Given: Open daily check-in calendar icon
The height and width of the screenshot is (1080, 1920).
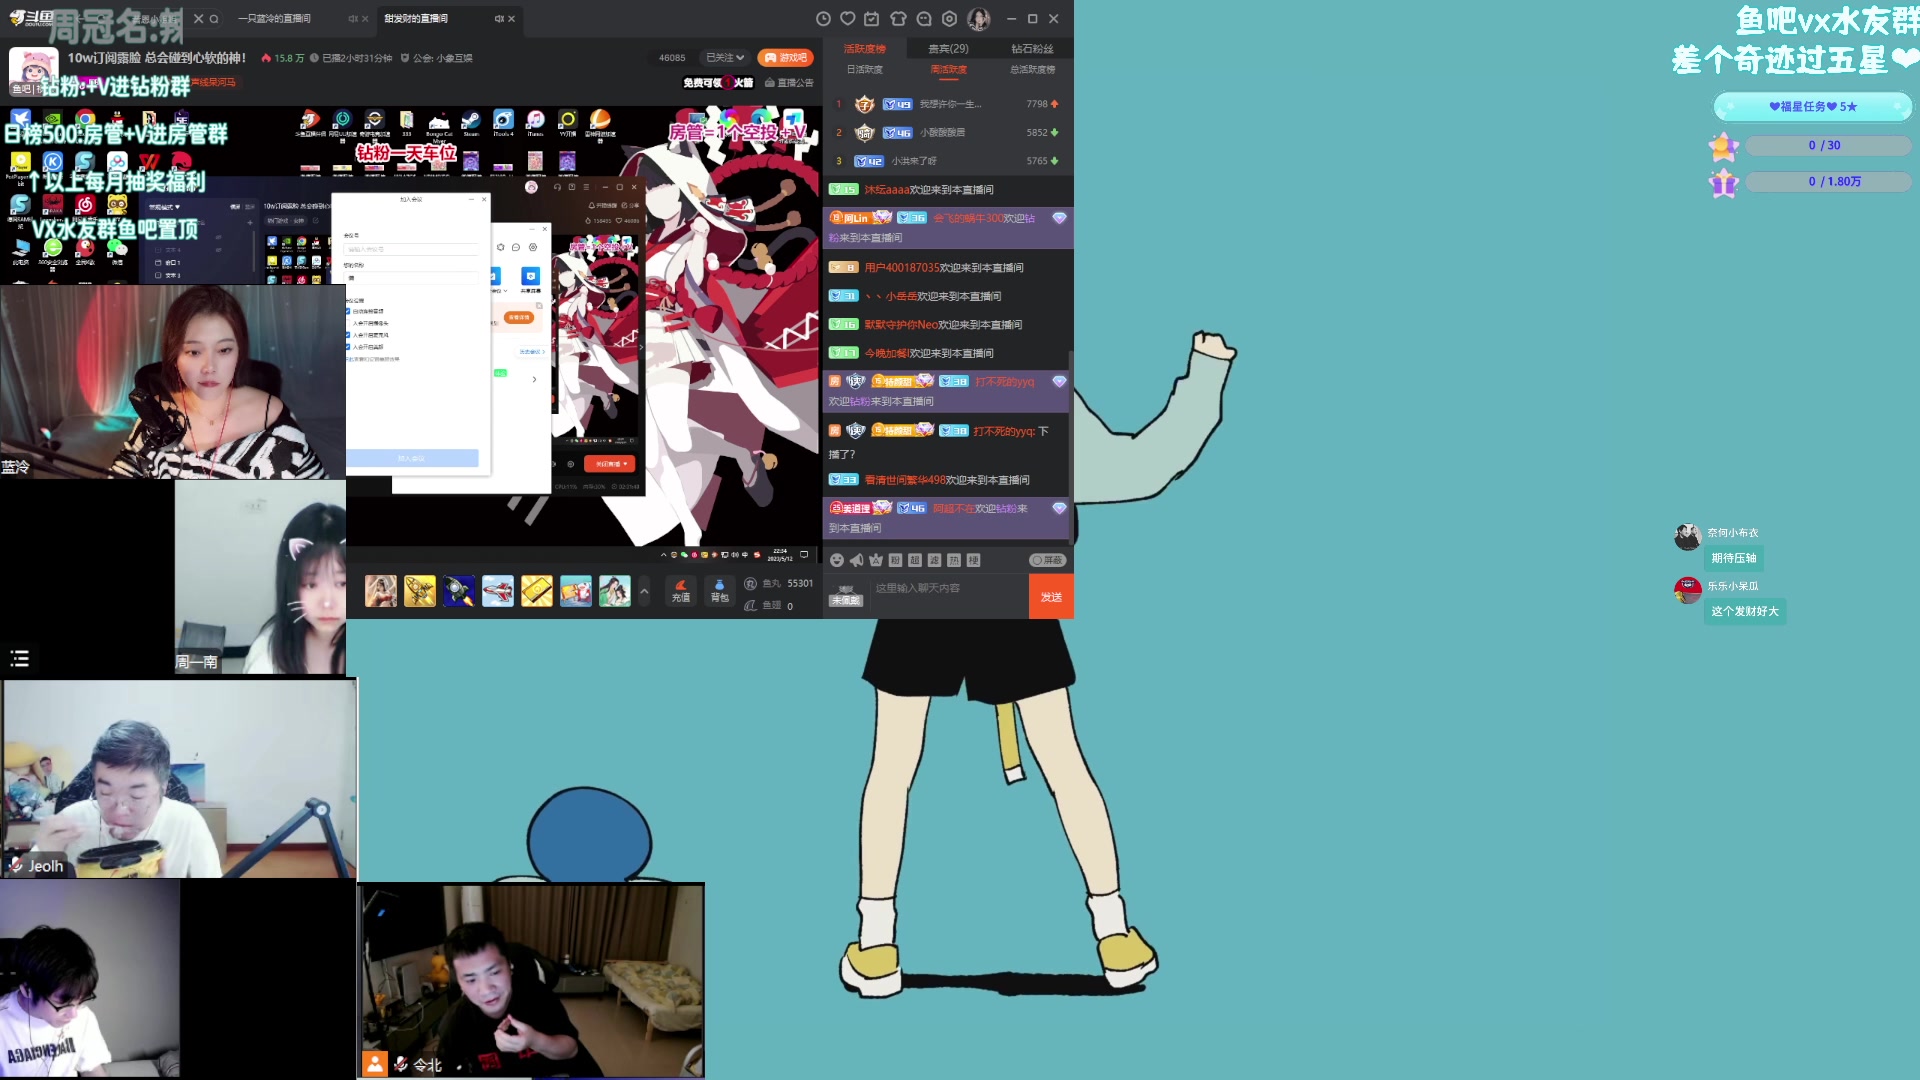Looking at the screenshot, I should 872,18.
